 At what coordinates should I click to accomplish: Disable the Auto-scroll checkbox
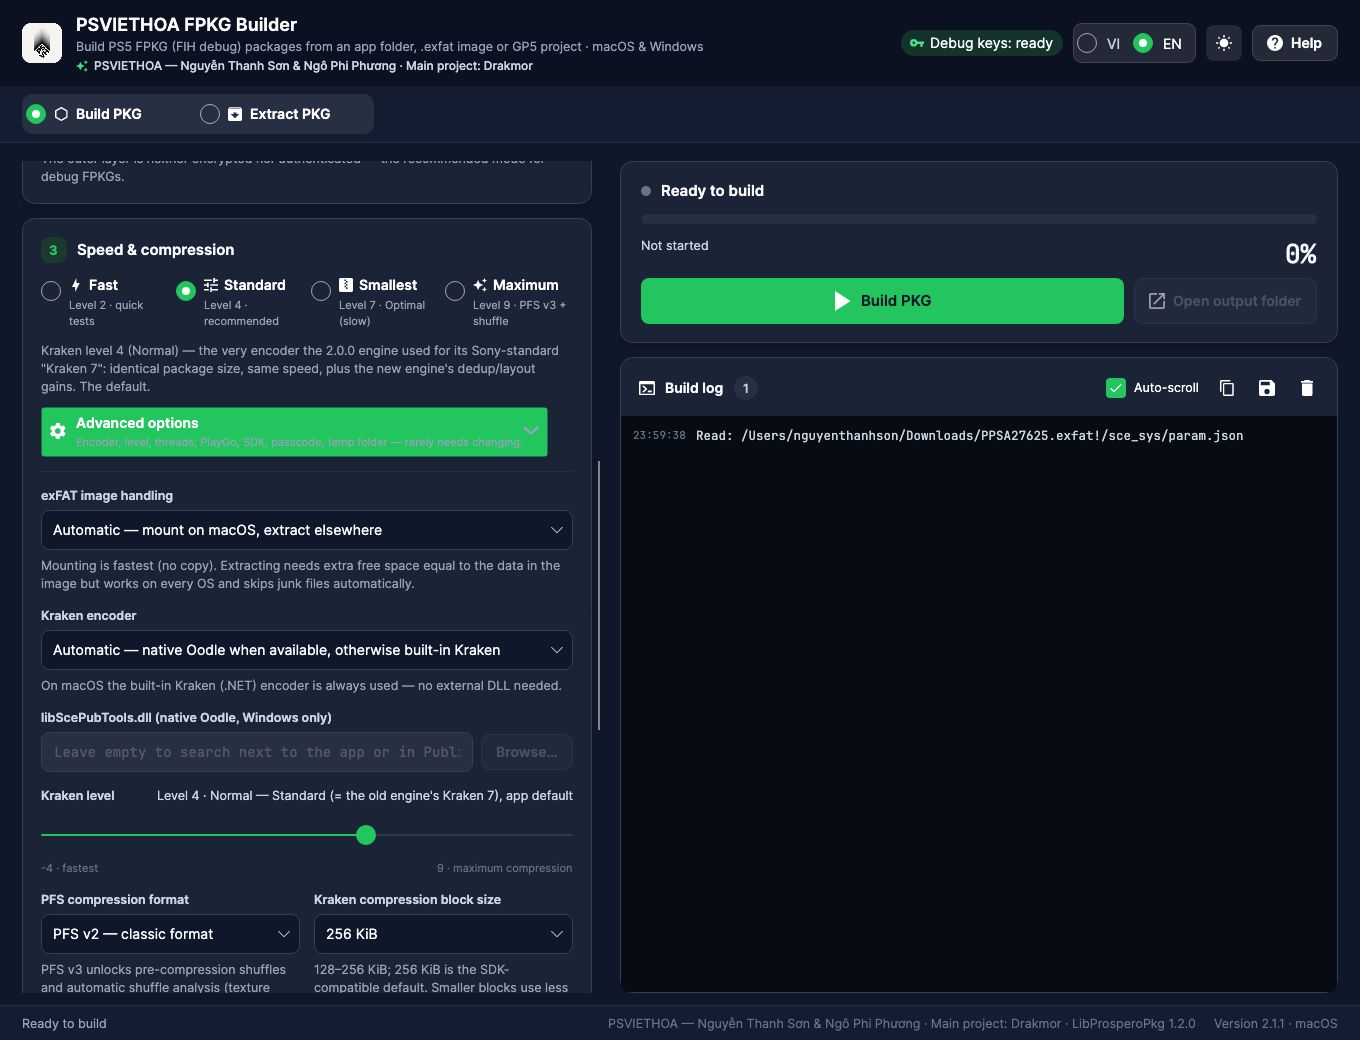tap(1116, 388)
